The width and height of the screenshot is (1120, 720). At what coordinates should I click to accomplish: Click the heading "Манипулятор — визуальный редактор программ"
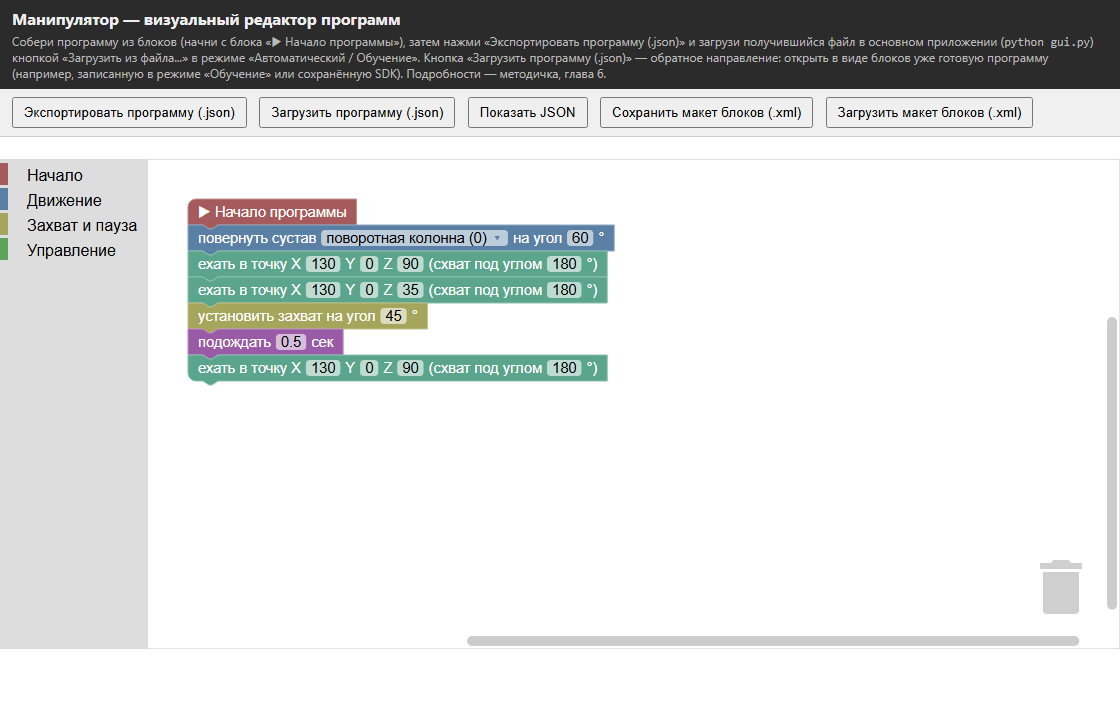(x=206, y=20)
